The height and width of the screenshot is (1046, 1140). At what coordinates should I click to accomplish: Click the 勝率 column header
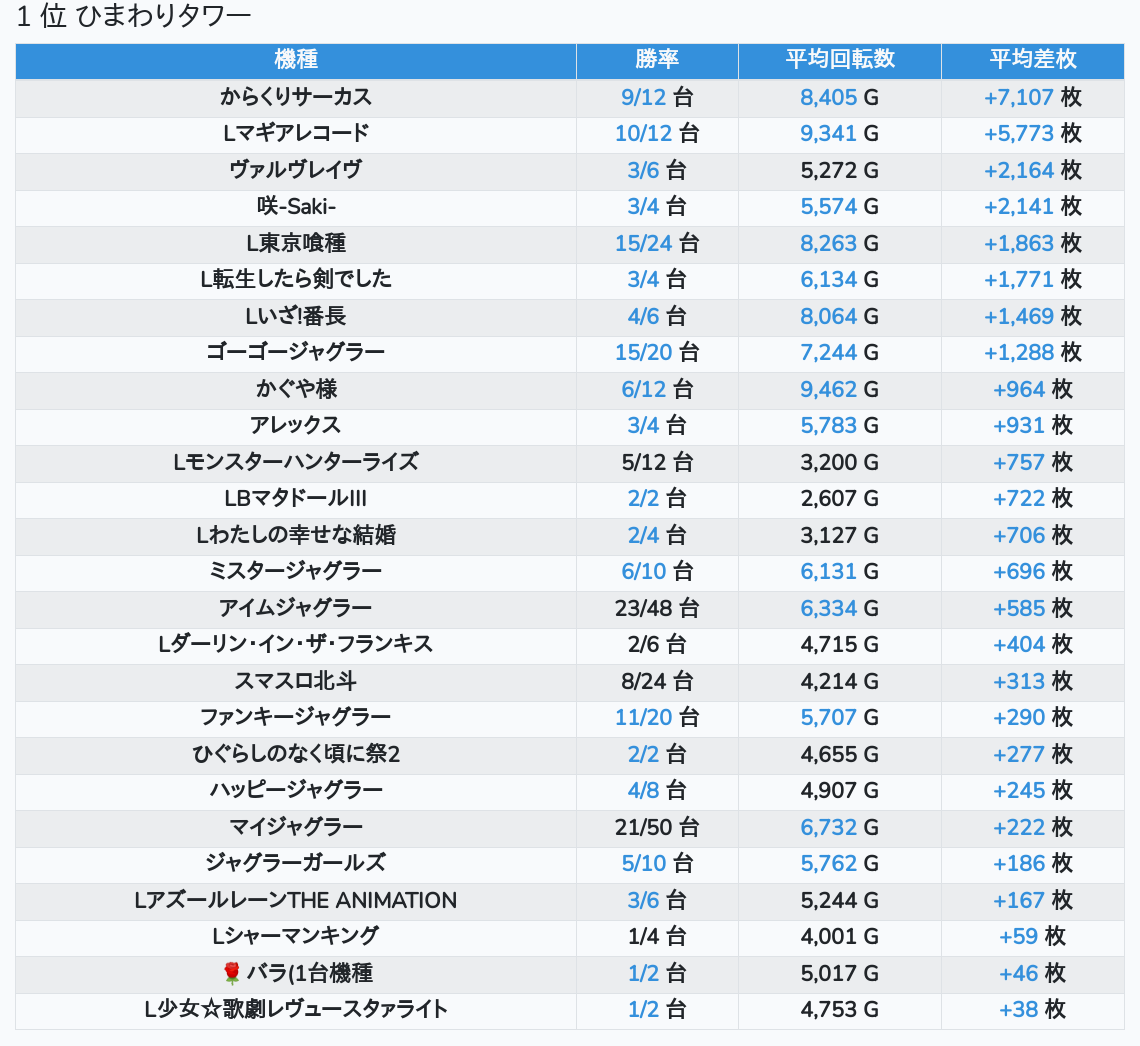pyautogui.click(x=657, y=60)
